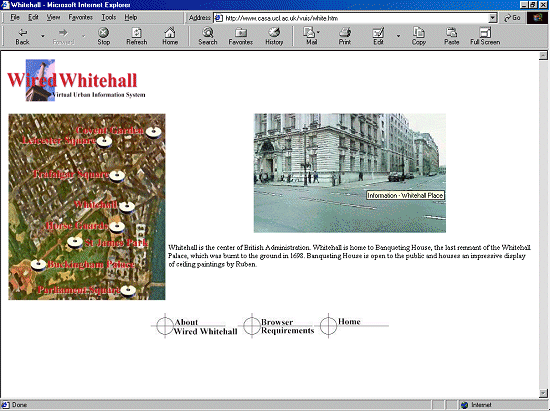Select the Trafalgar Square map marker
This screenshot has height=411, width=550.
coord(117,176)
